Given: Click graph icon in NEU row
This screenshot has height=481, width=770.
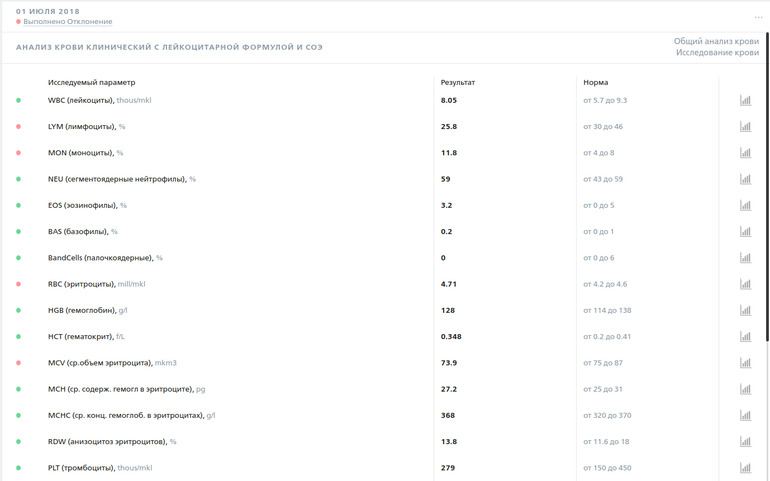Looking at the screenshot, I should click(x=745, y=179).
